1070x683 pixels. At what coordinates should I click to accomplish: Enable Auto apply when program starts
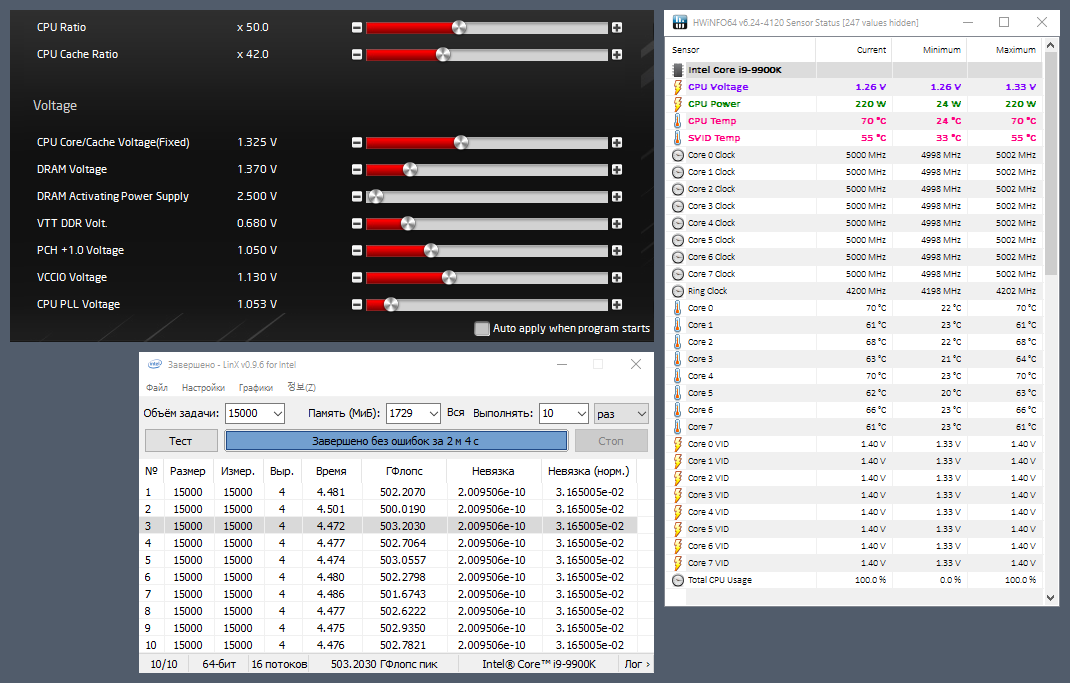[x=482, y=329]
